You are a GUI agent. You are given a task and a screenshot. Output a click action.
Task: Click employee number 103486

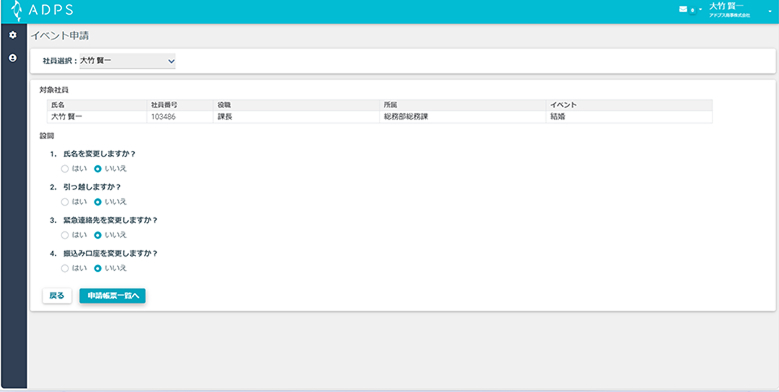coord(180,117)
